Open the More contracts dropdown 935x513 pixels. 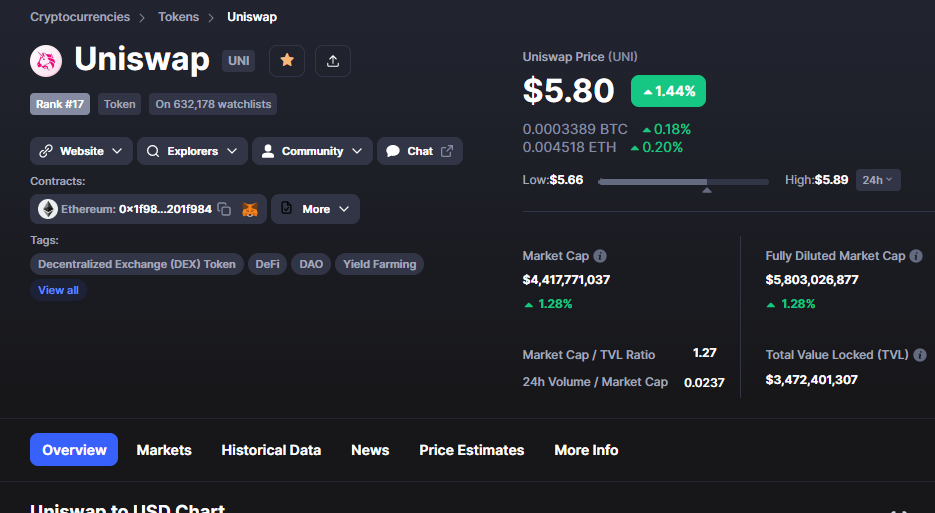pyautogui.click(x=315, y=209)
